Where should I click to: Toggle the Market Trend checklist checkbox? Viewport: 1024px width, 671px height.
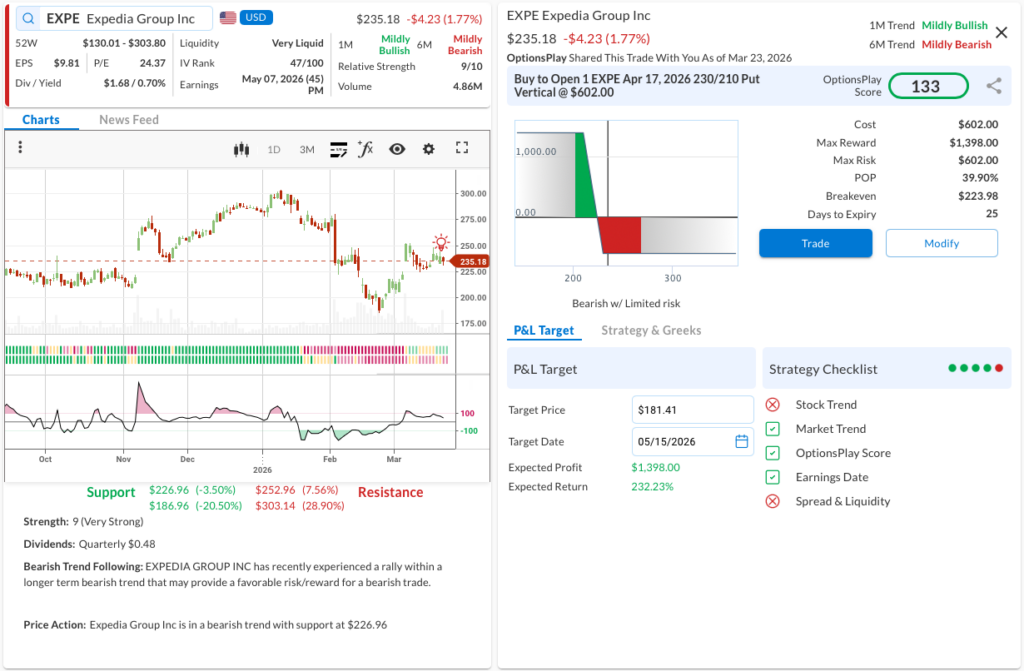point(772,429)
